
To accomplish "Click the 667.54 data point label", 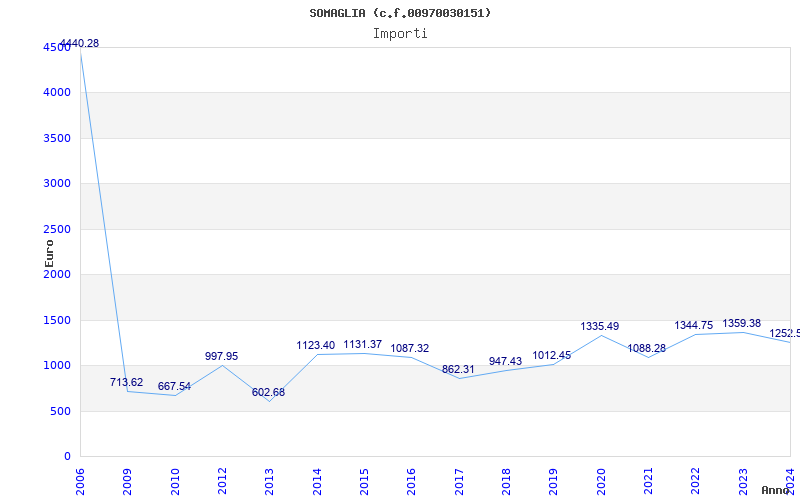I will point(174,386).
